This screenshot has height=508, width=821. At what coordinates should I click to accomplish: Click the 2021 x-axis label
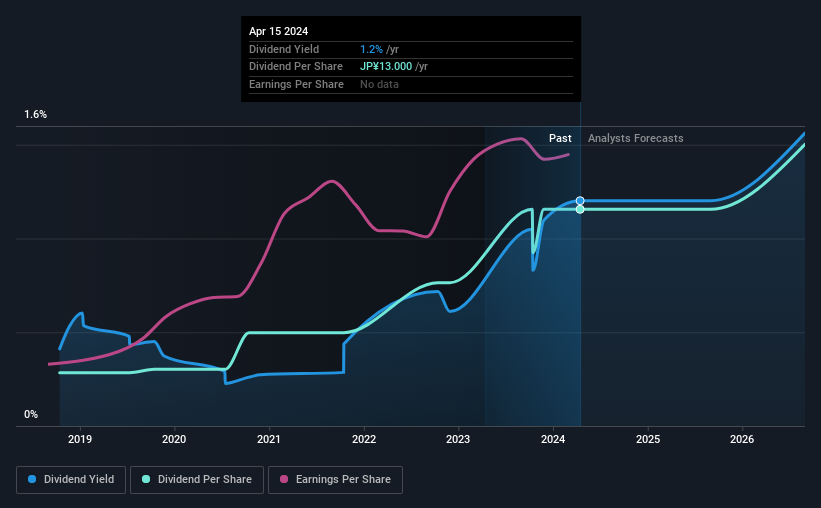point(269,439)
